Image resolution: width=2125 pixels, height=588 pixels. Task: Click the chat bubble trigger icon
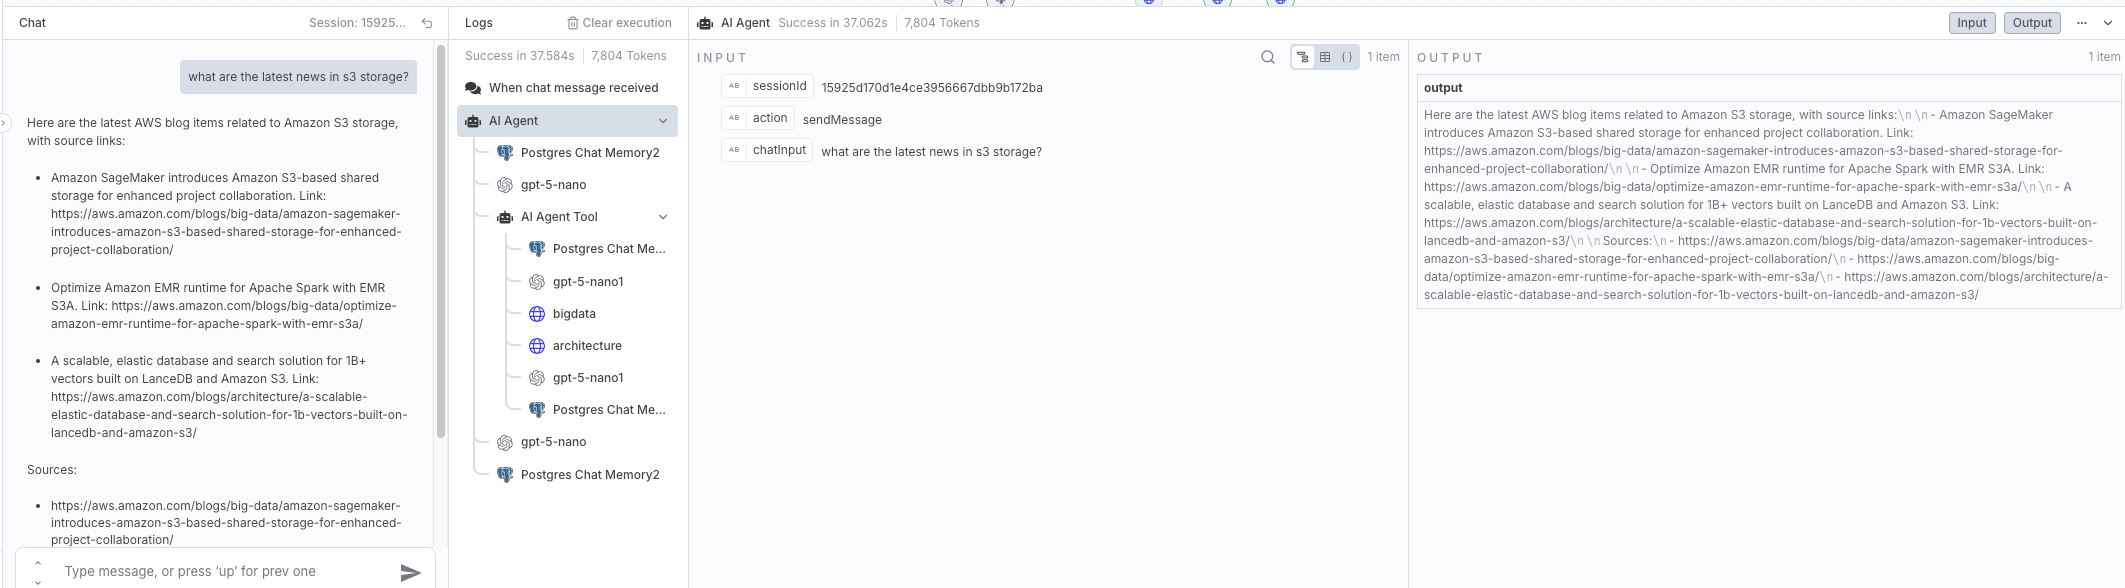pyautogui.click(x=473, y=88)
